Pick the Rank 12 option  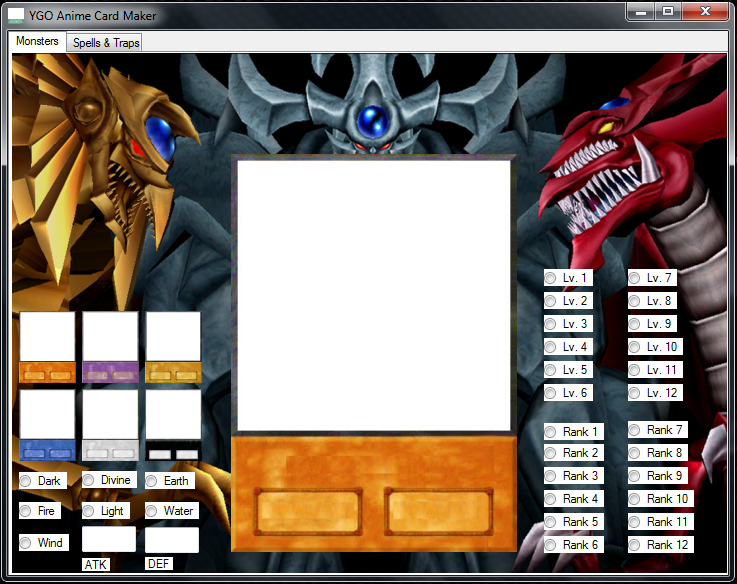(x=661, y=545)
